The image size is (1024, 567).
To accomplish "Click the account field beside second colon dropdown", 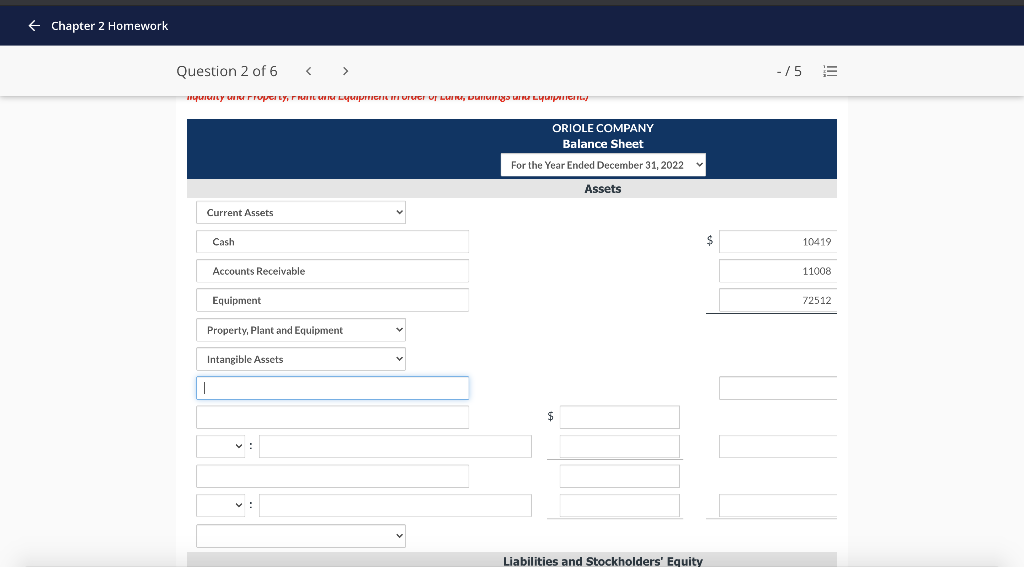I will point(395,506).
